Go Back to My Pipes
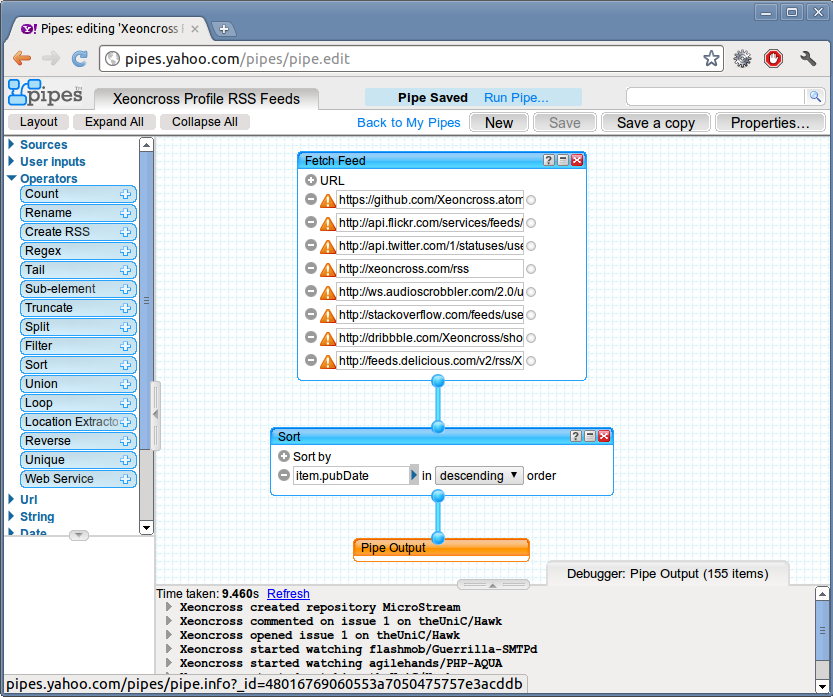Image resolution: width=833 pixels, height=697 pixels. (409, 123)
